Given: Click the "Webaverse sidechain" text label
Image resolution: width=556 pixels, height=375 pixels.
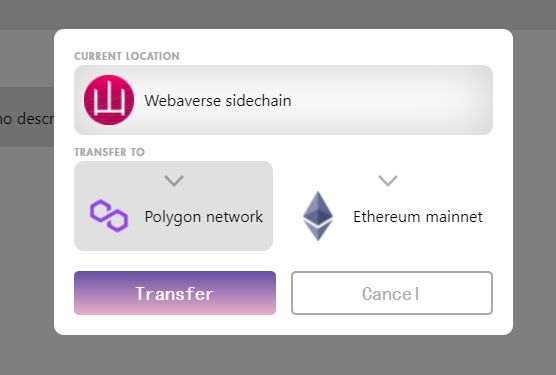Looking at the screenshot, I should [218, 101].
